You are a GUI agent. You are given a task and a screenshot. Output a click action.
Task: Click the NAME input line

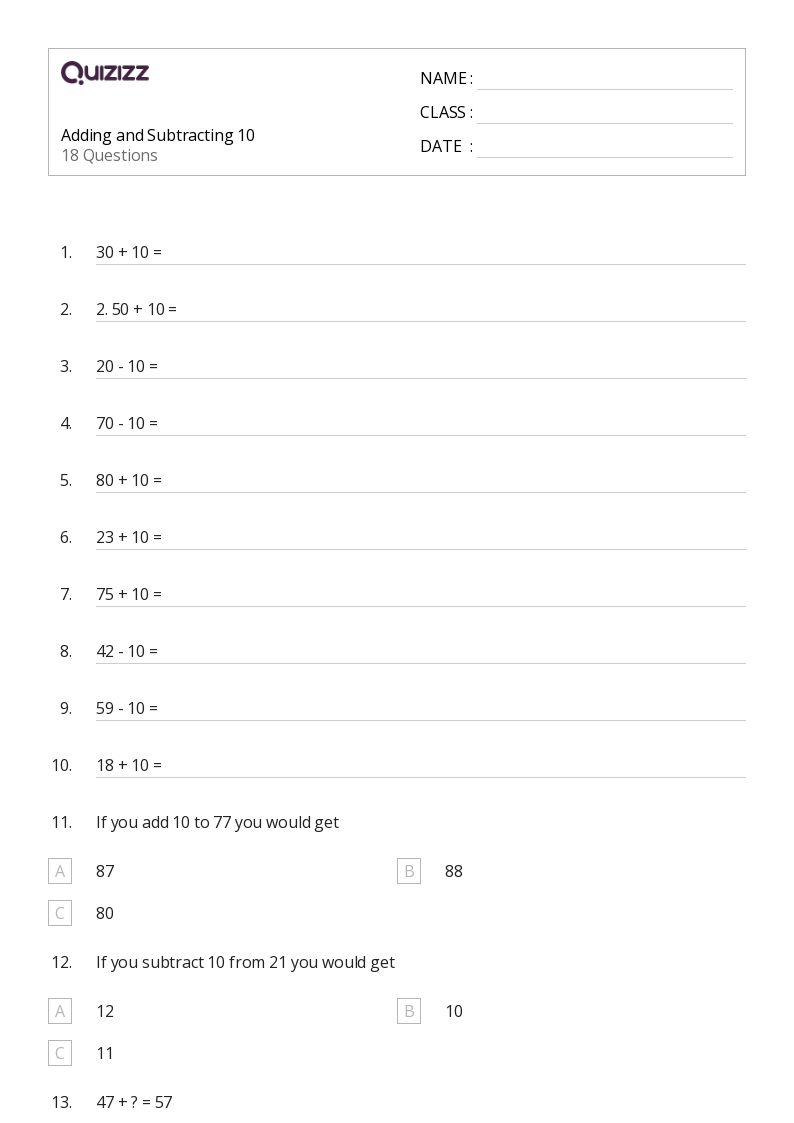pos(604,80)
